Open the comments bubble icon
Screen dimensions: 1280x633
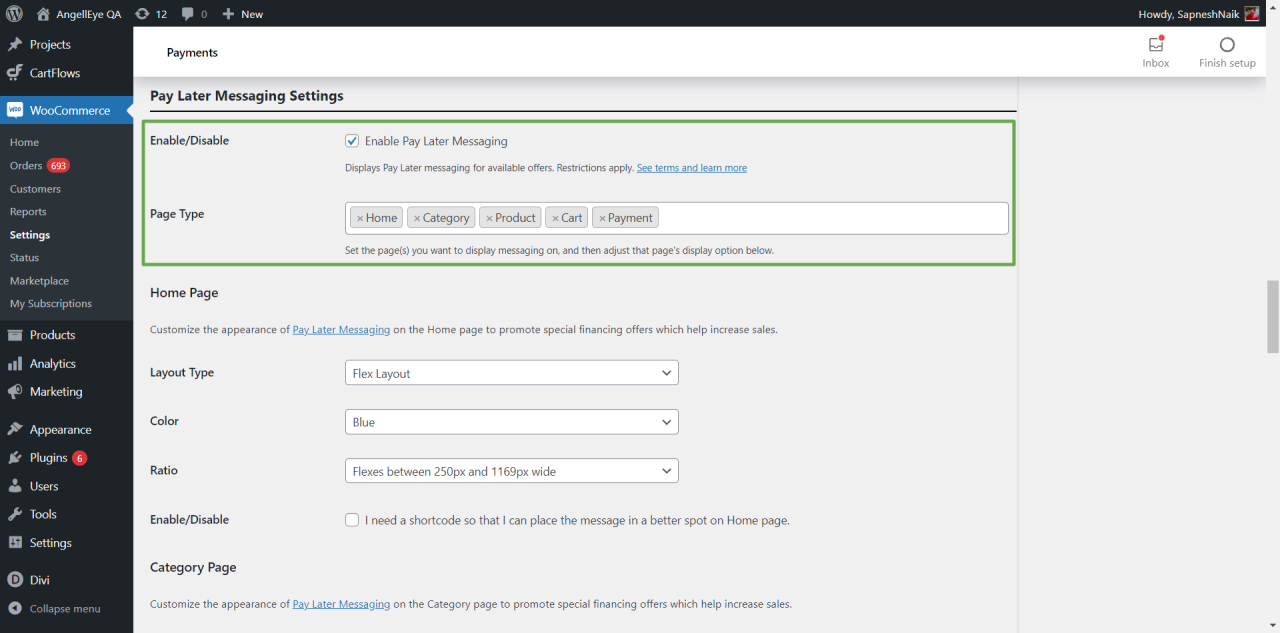click(188, 14)
